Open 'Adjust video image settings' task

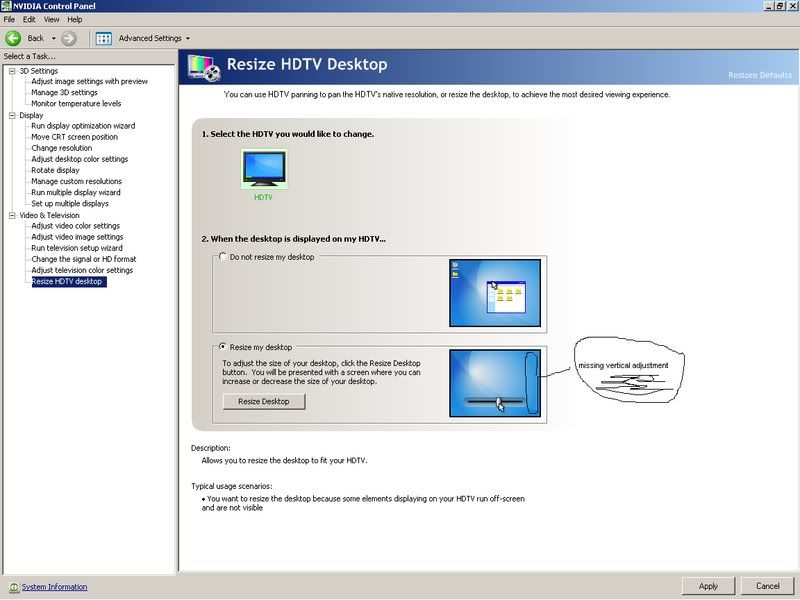point(77,237)
